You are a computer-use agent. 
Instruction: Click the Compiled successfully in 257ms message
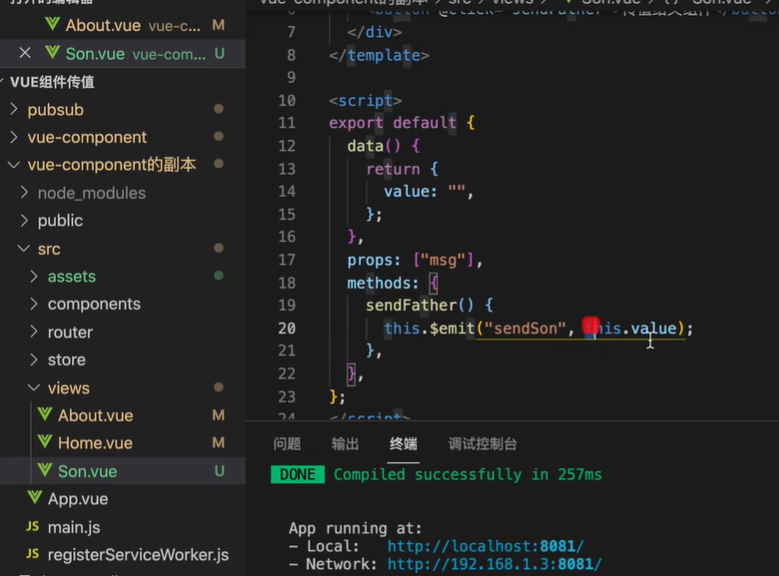tap(467, 475)
